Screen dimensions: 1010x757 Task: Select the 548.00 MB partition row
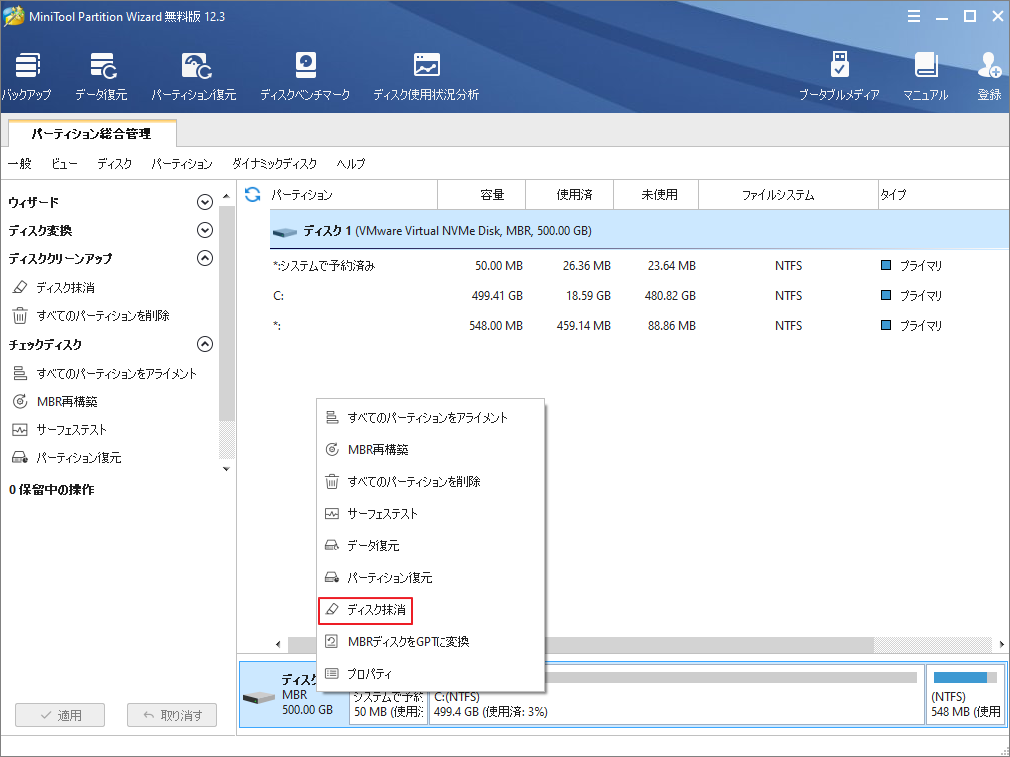[640, 326]
